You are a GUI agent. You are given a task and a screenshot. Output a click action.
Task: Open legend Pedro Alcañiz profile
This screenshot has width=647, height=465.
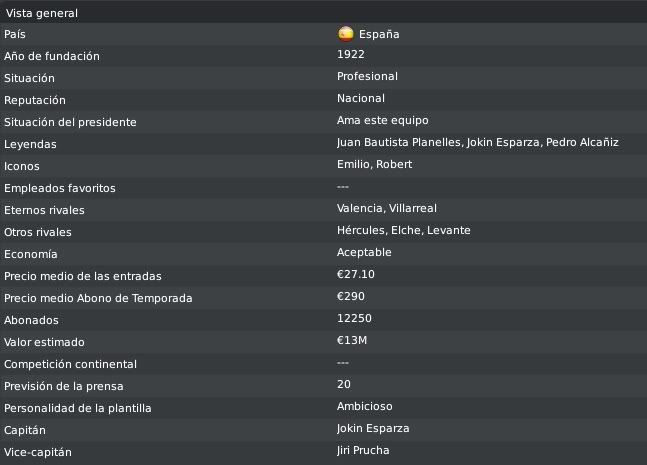pos(582,142)
